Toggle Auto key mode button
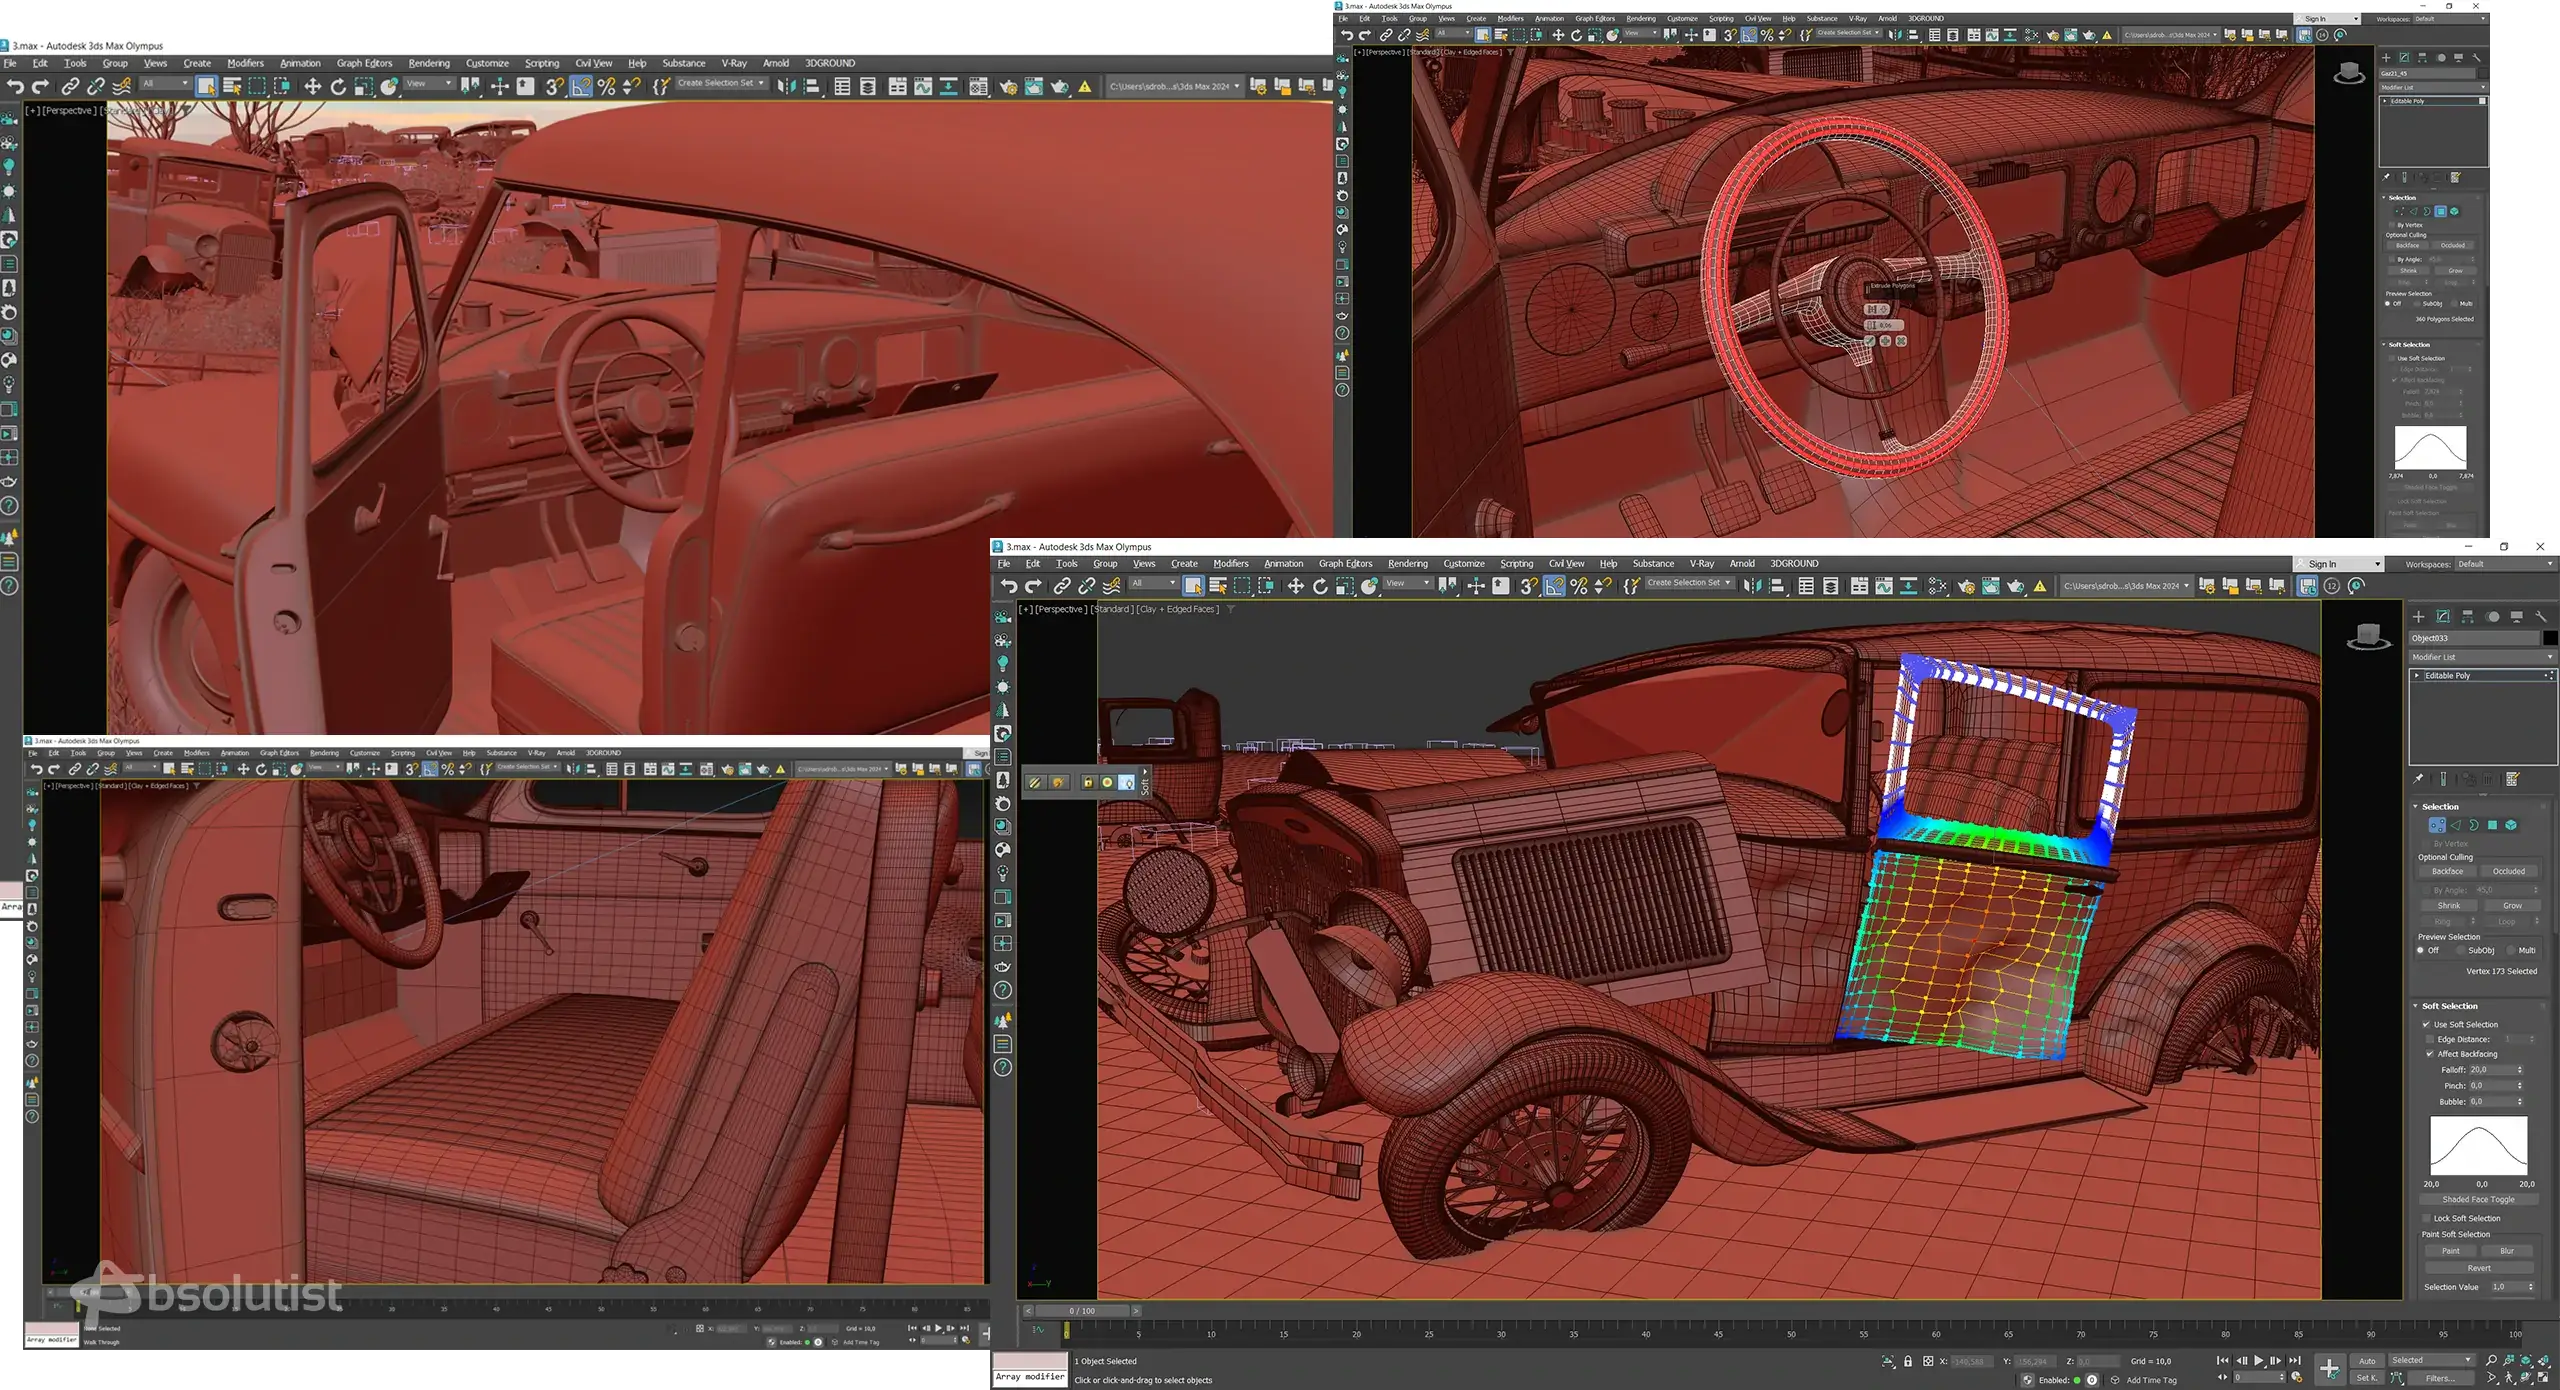 pos(2367,1360)
